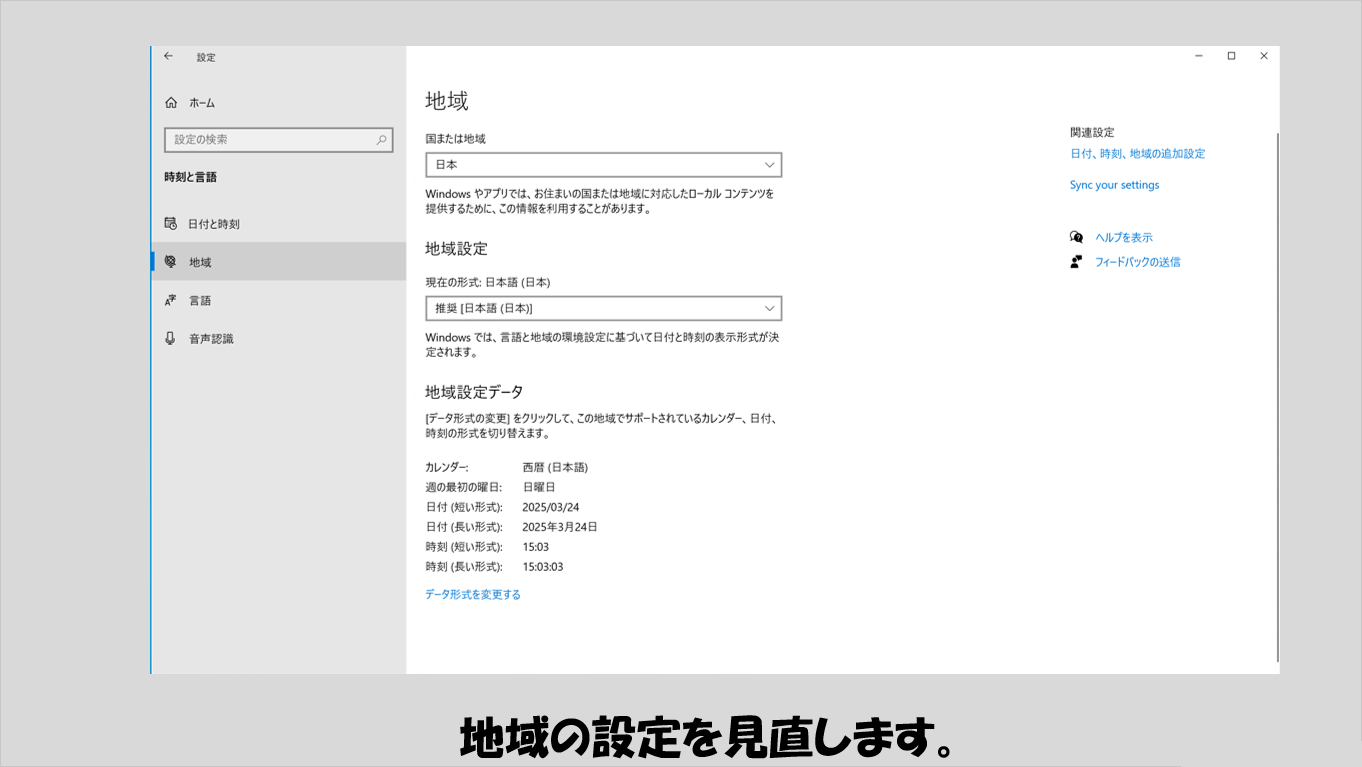1362x767 pixels.
Task: Click the 音声認識 microphone icon
Action: click(x=170, y=338)
